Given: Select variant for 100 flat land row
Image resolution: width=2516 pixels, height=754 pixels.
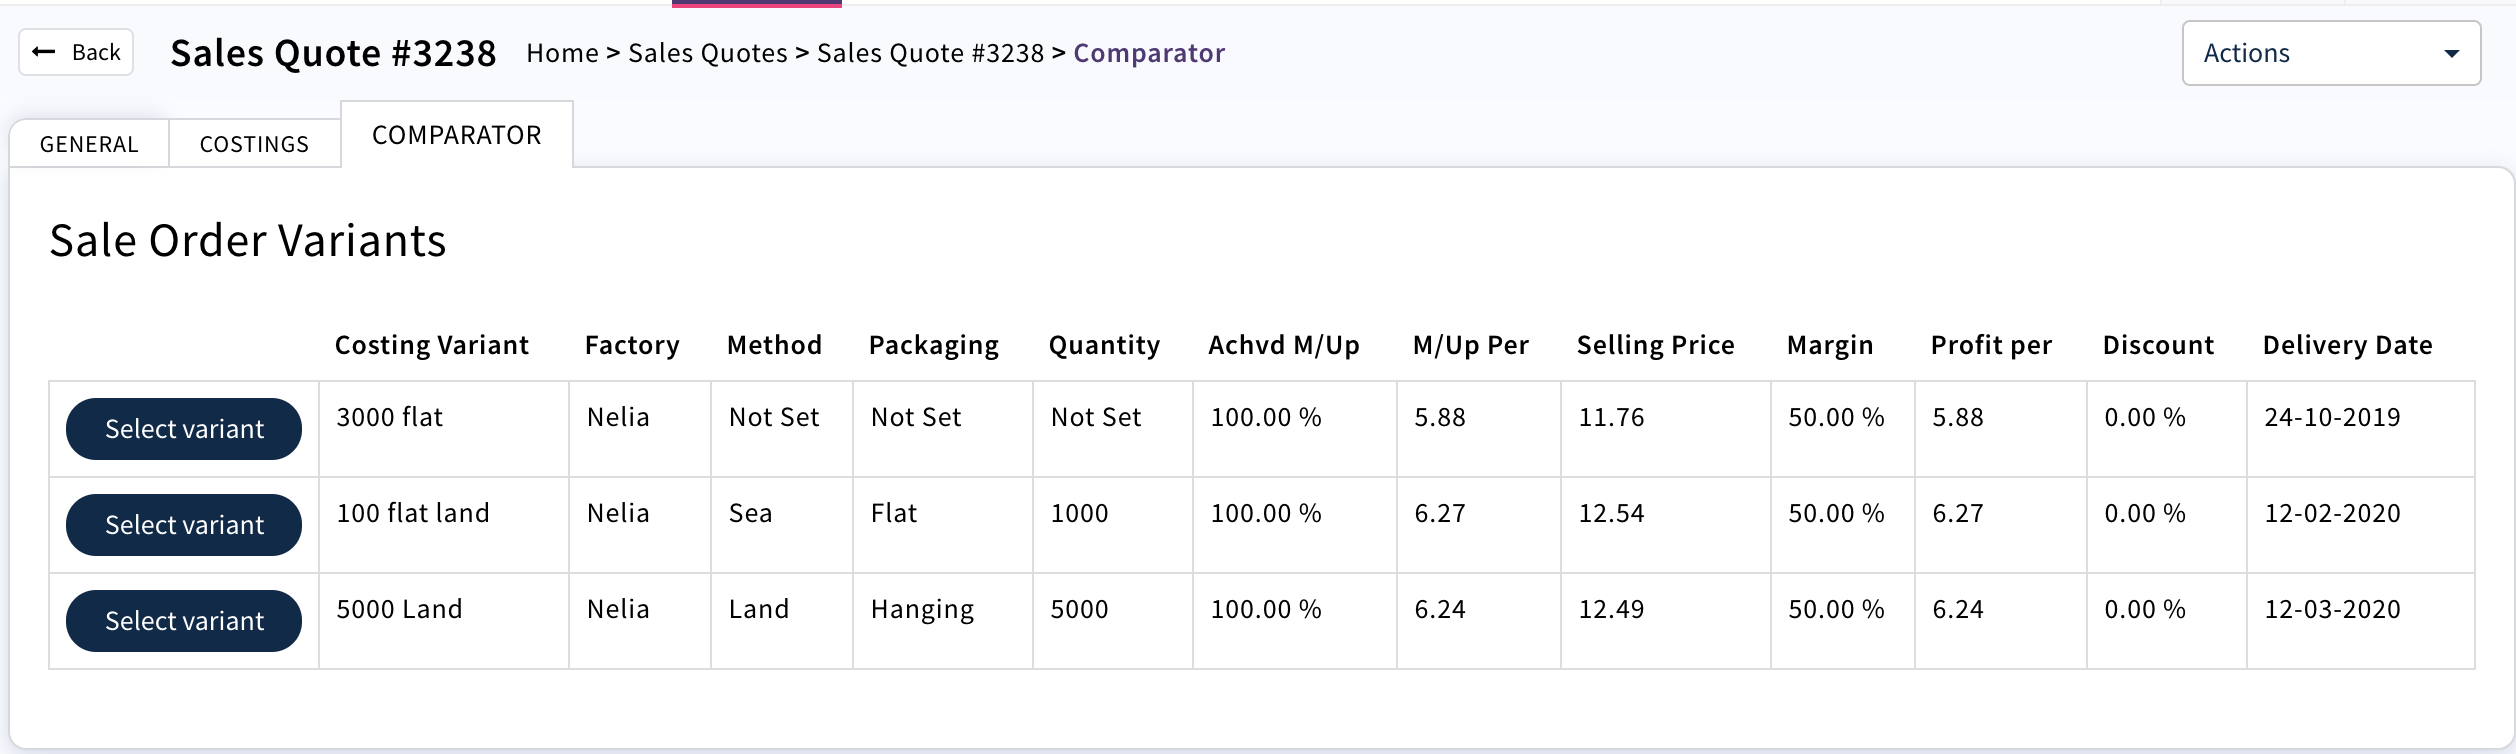Looking at the screenshot, I should tap(184, 525).
